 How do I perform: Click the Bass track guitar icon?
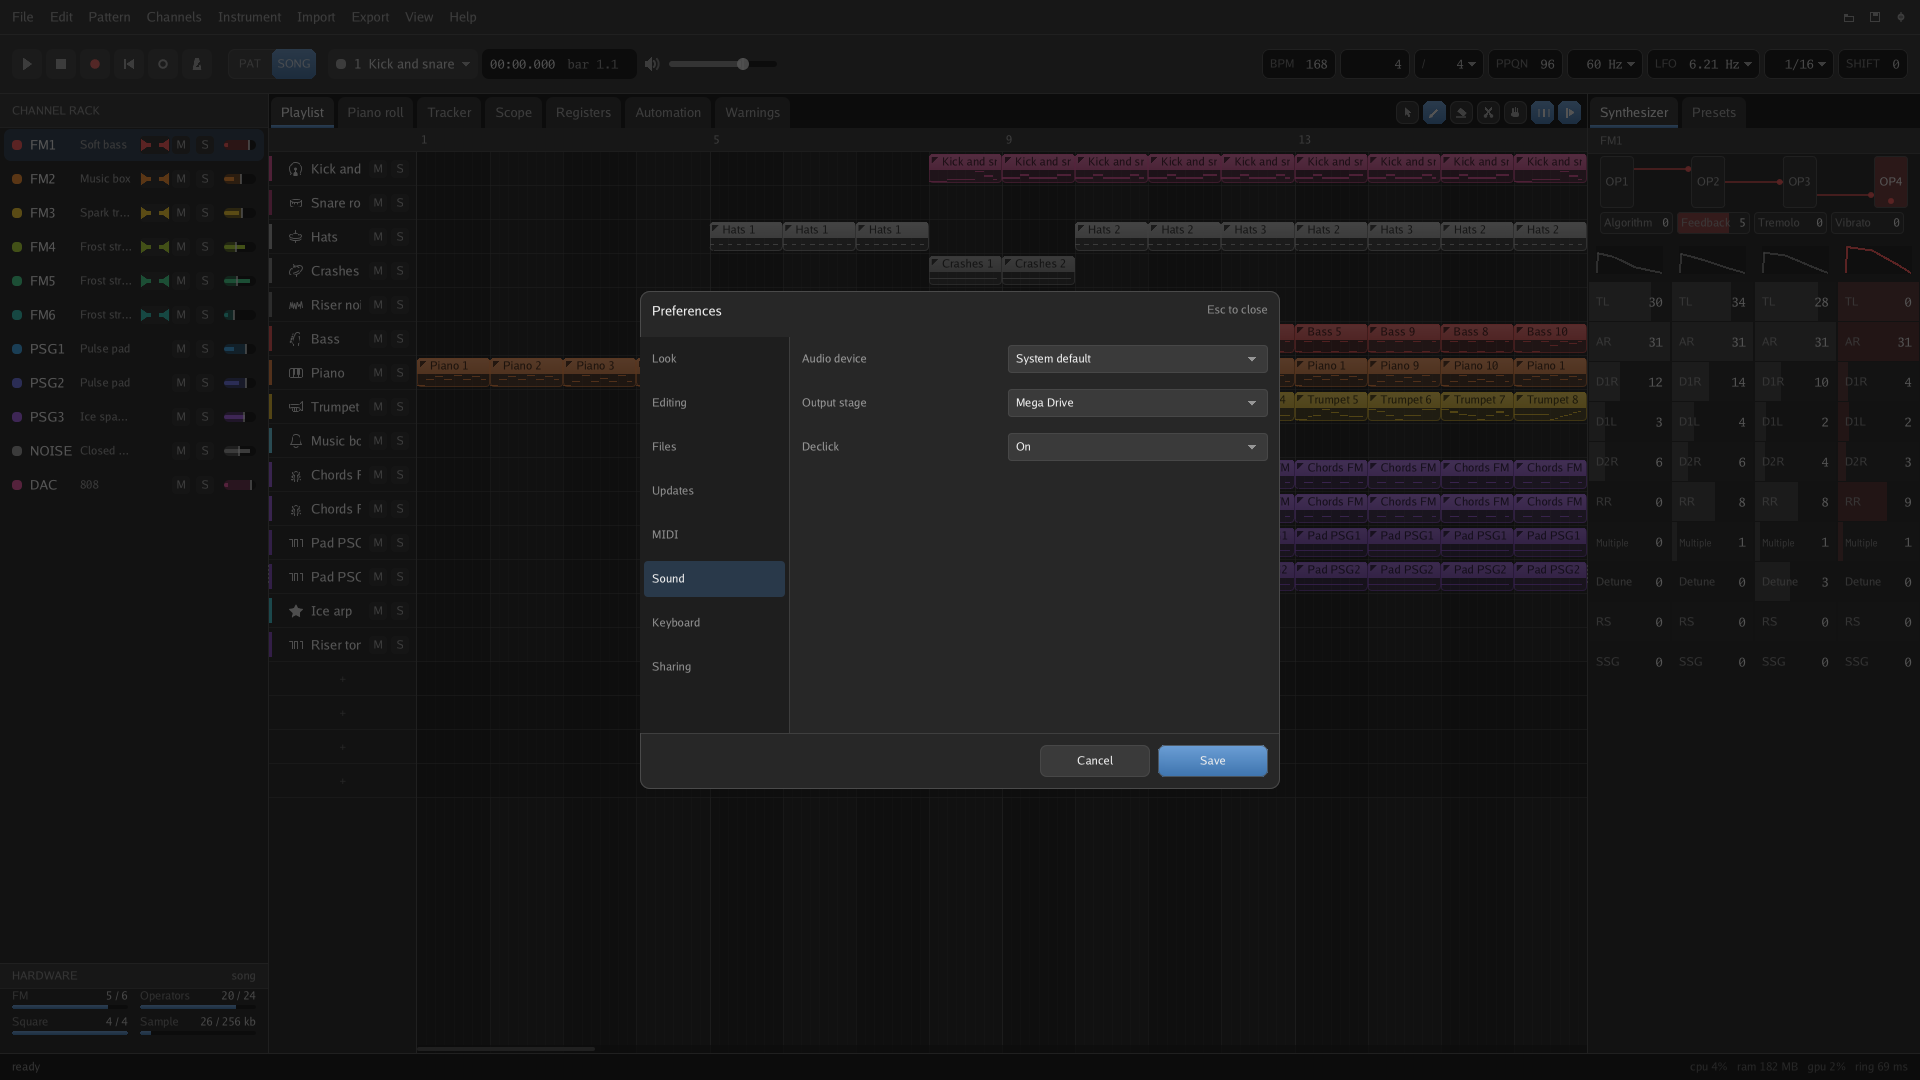tap(296, 339)
